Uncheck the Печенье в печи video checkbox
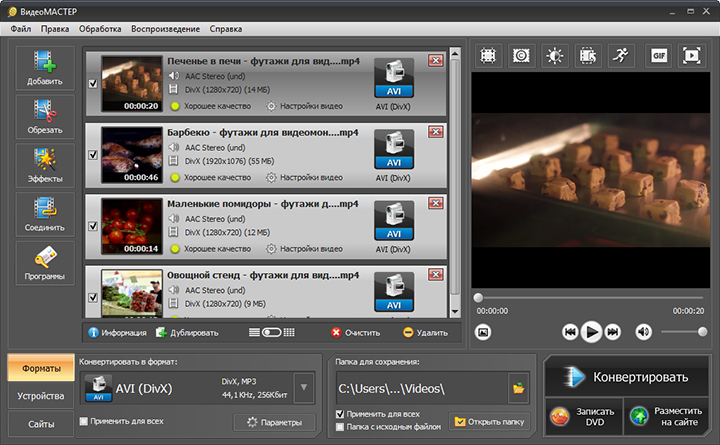 (93, 84)
